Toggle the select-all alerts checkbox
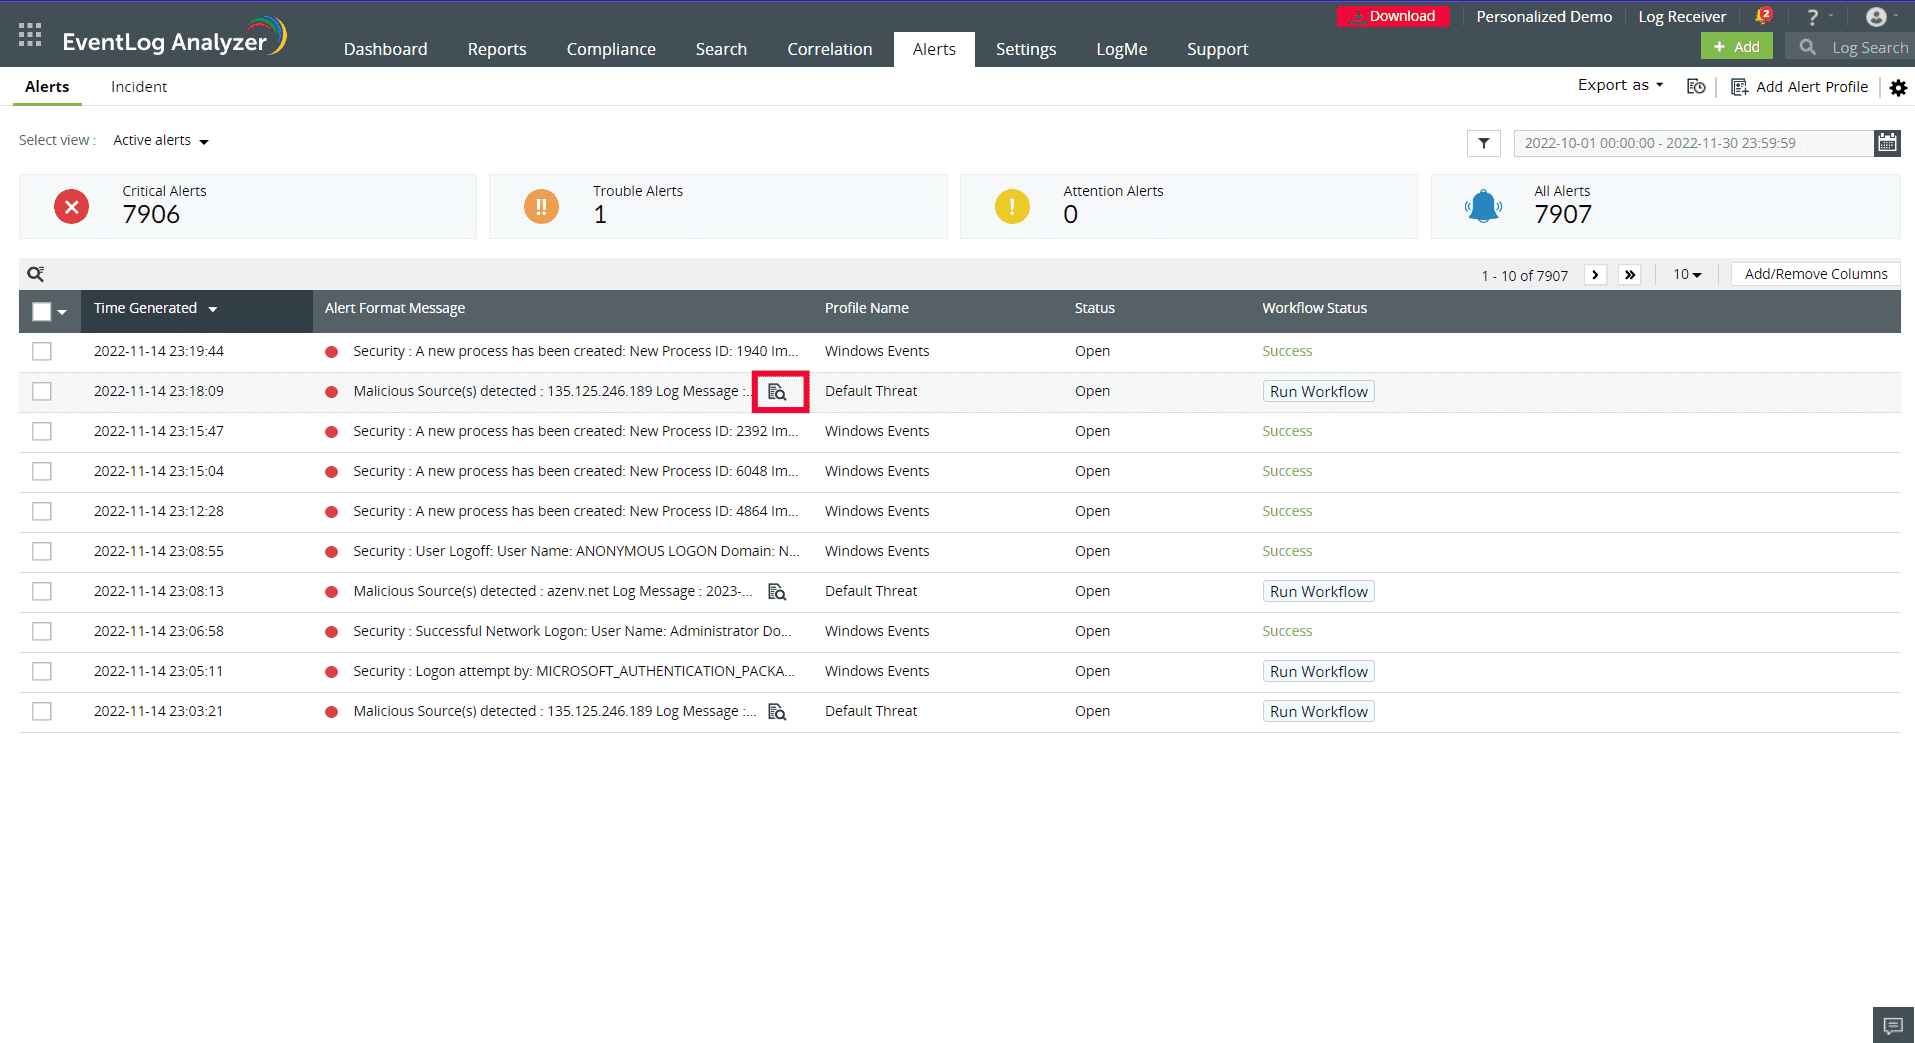This screenshot has width=1915, height=1043. [x=41, y=312]
